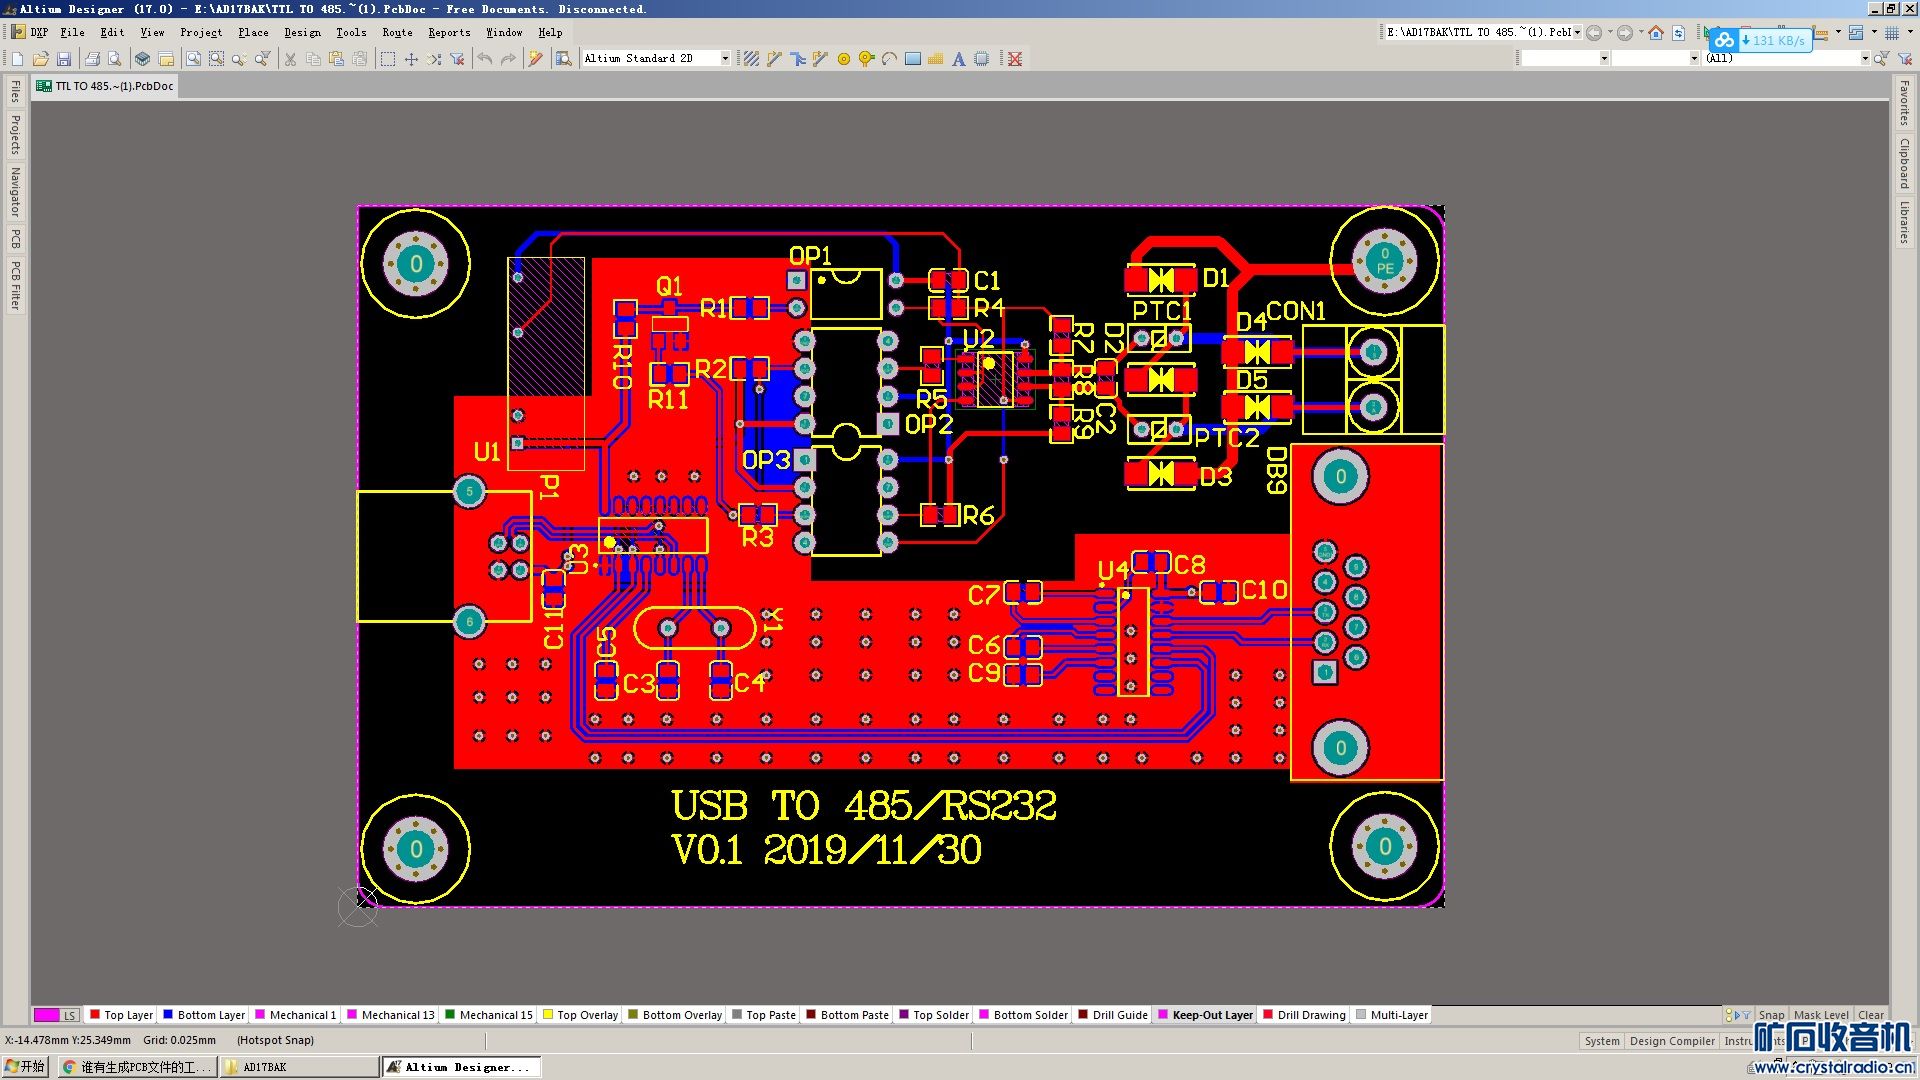Place a component

982,59
